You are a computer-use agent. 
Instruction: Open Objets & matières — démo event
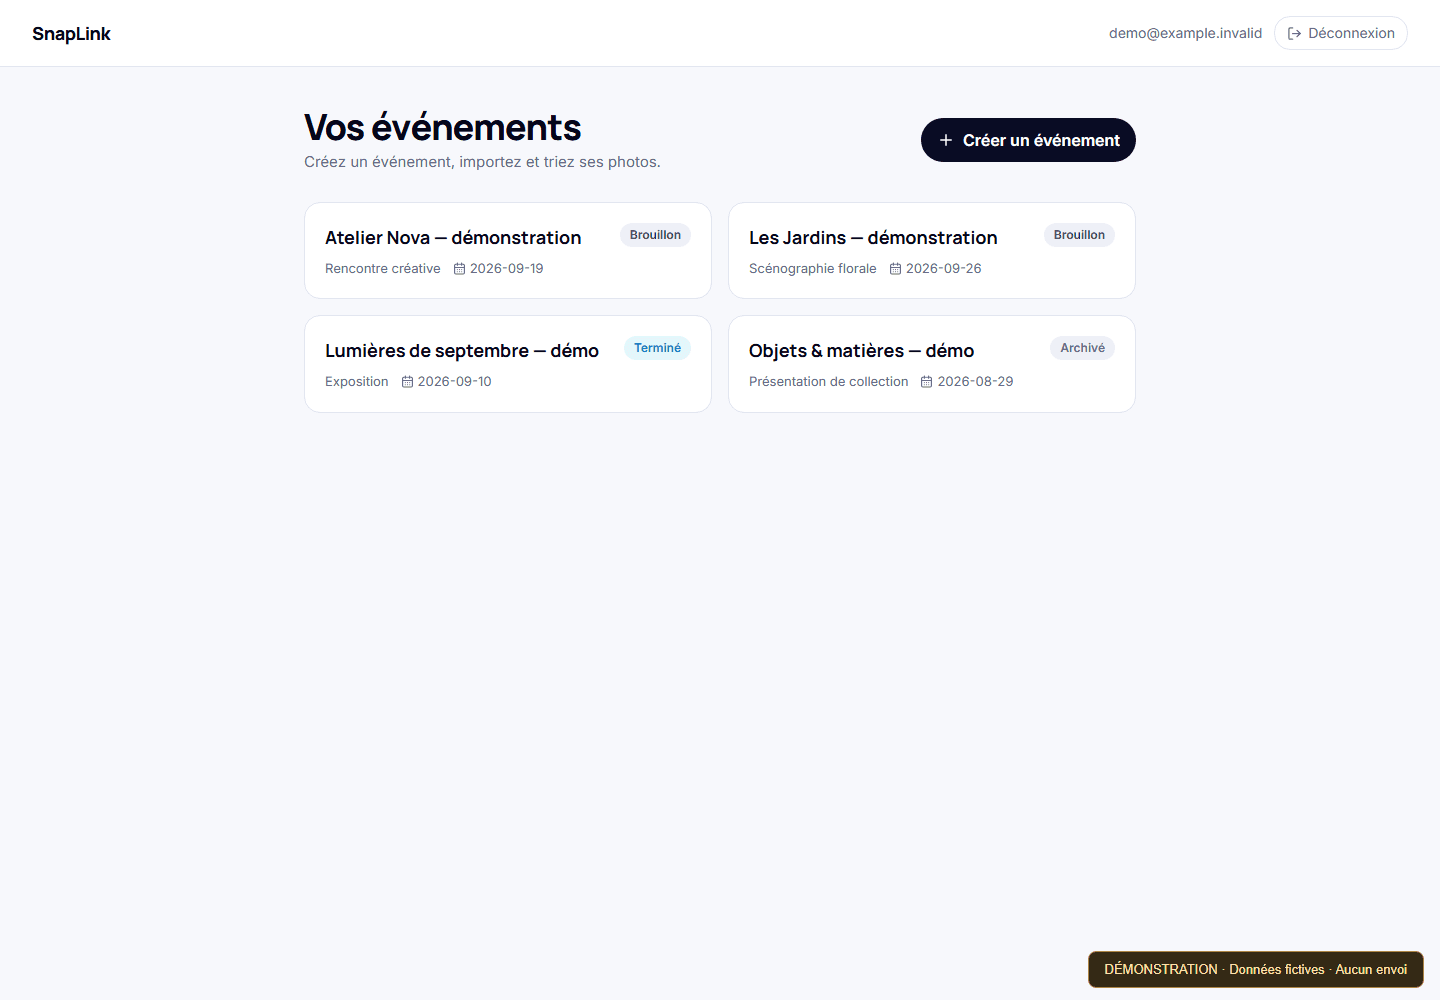932,364
